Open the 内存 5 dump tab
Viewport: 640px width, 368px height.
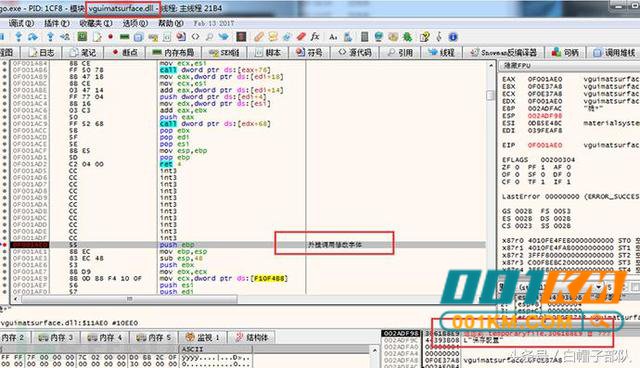pos(153,337)
